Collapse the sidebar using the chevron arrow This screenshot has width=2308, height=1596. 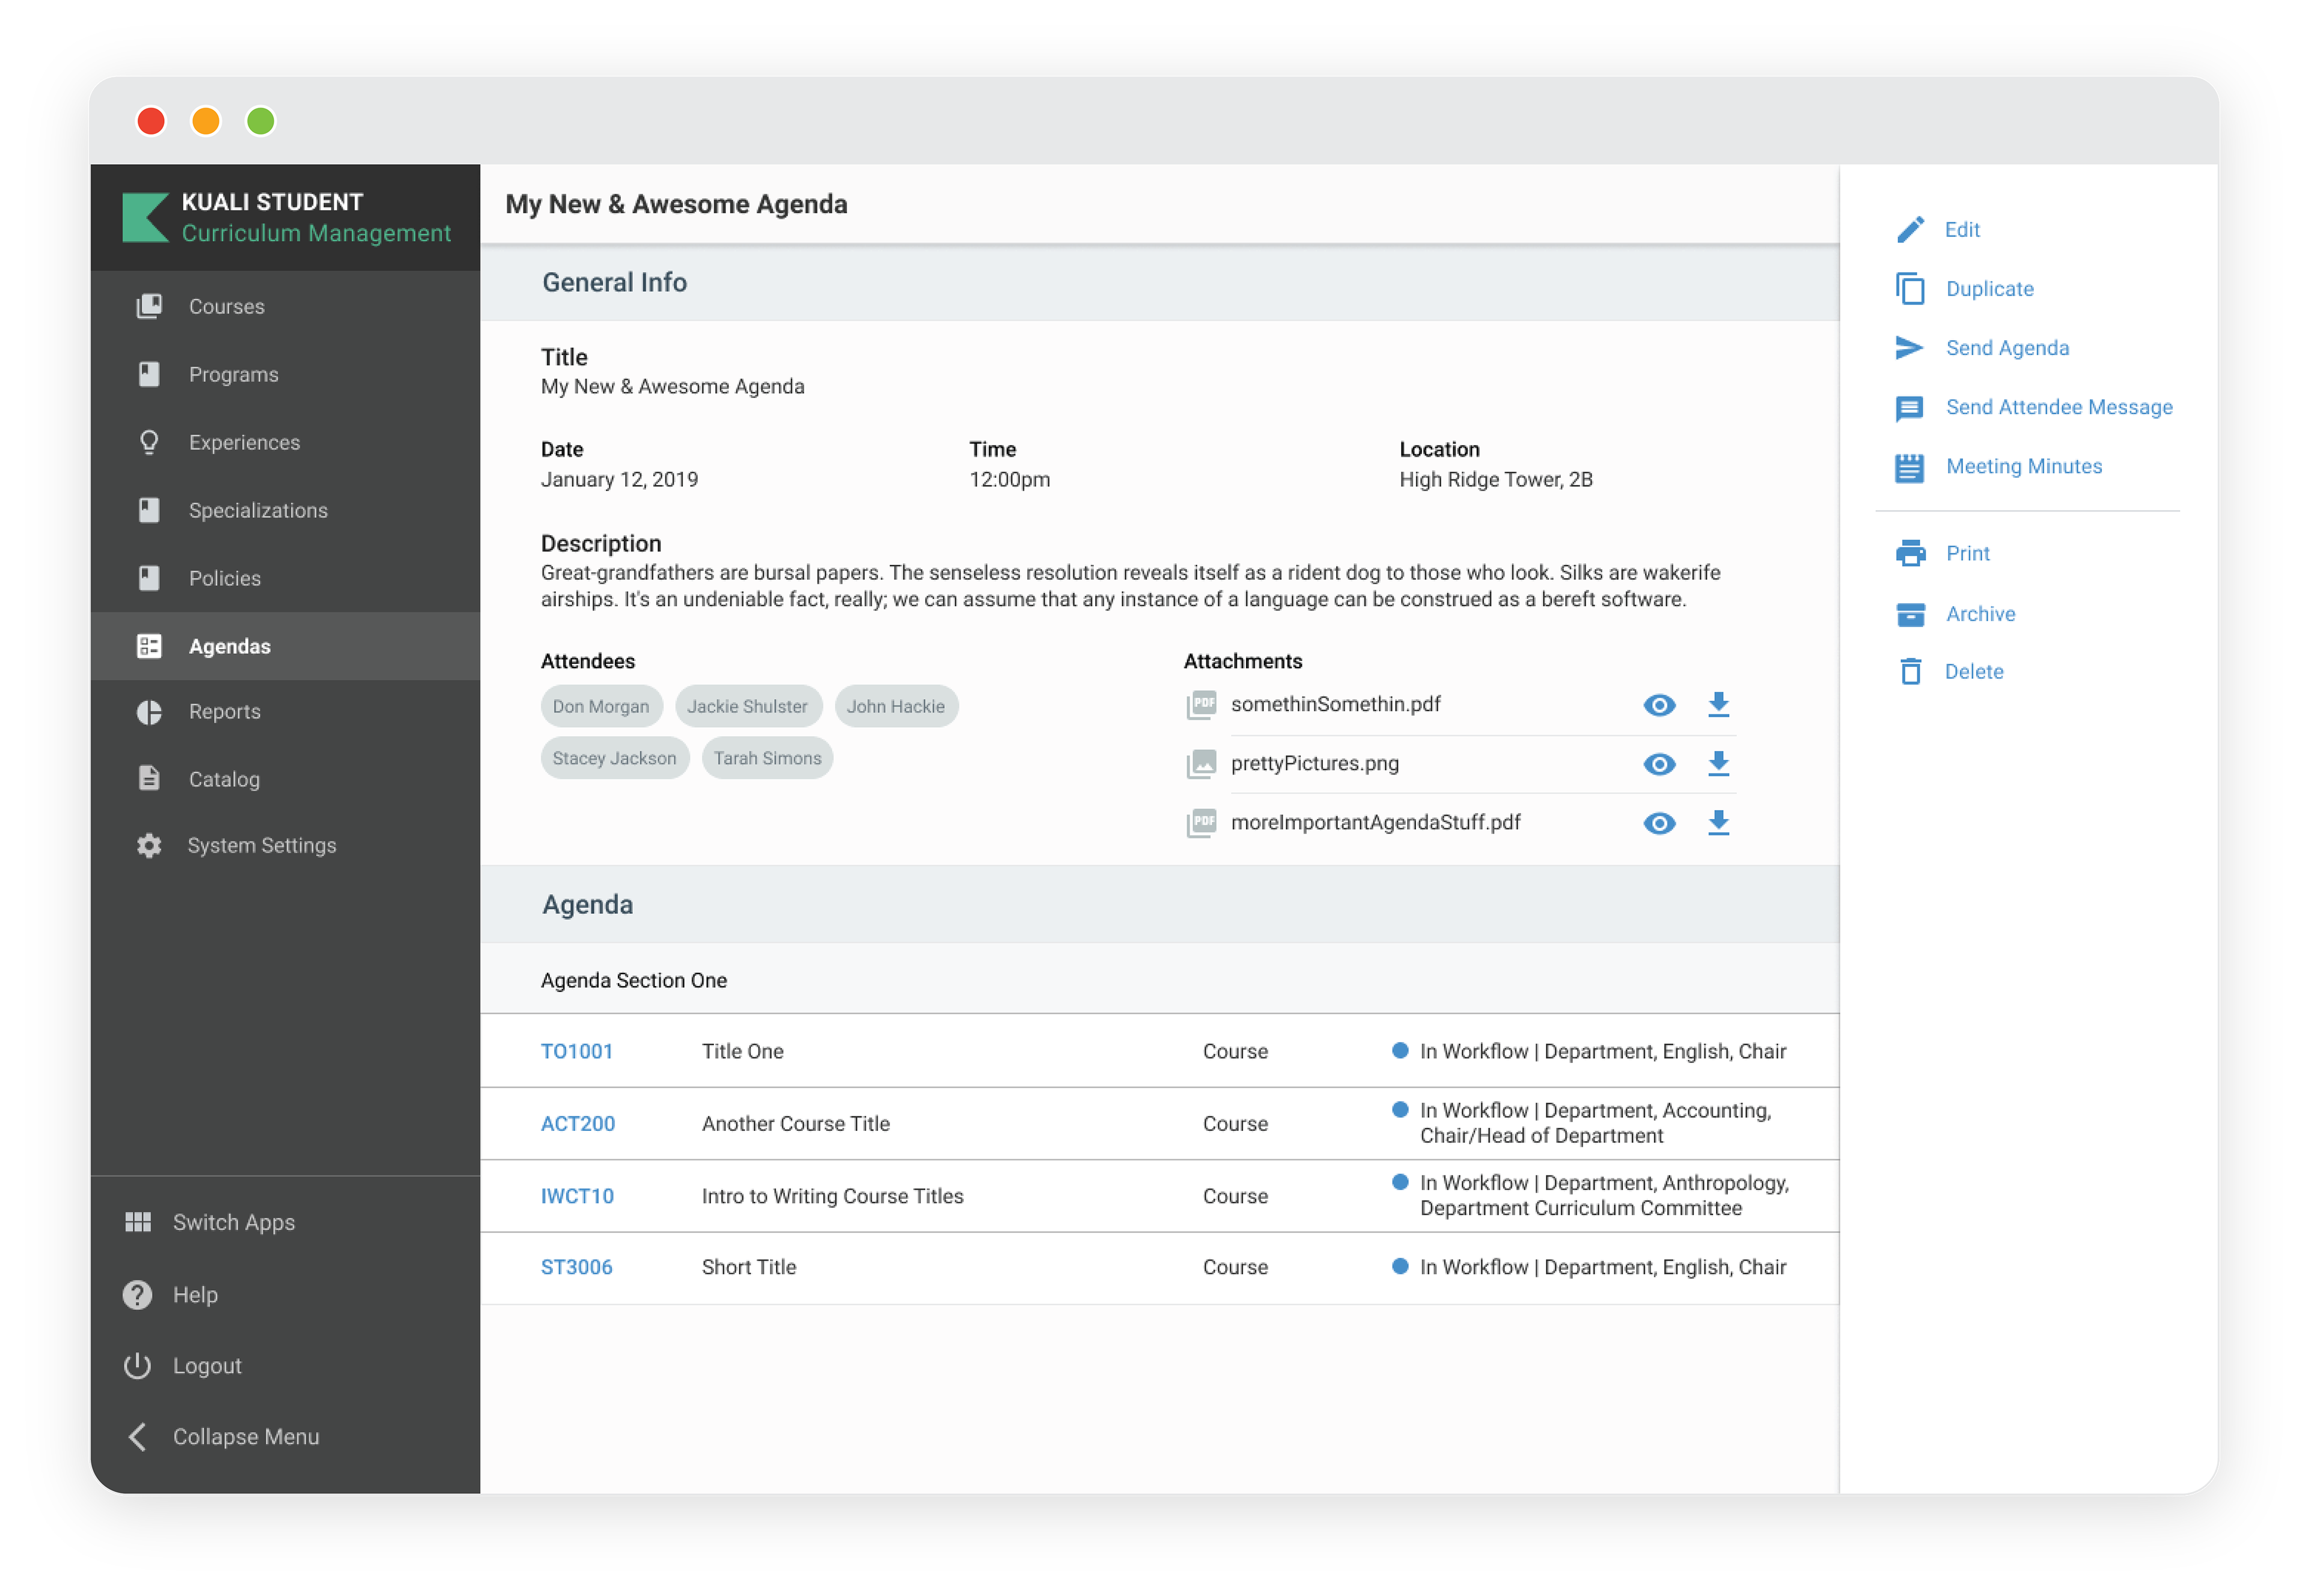click(138, 1436)
